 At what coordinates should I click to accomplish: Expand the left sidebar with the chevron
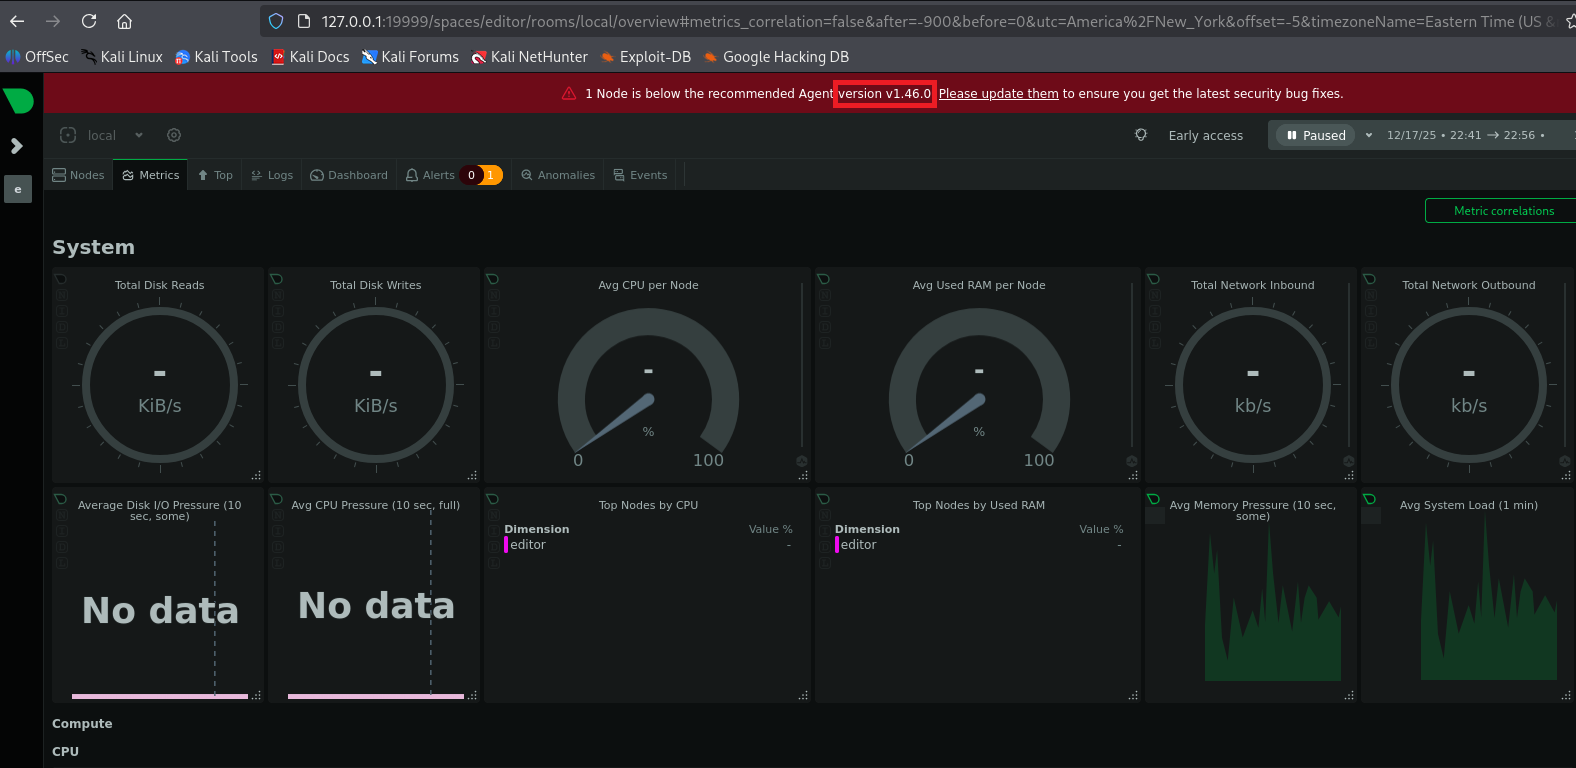point(17,146)
